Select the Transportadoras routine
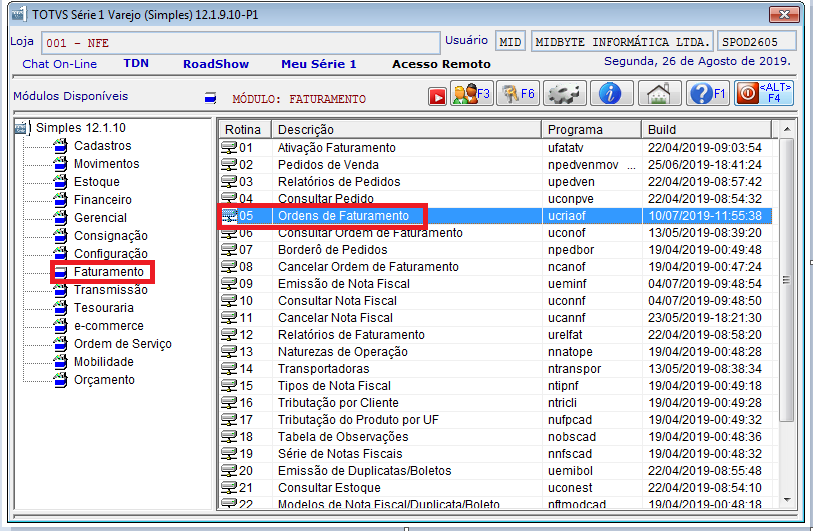The height and width of the screenshot is (531, 813). 496,369
